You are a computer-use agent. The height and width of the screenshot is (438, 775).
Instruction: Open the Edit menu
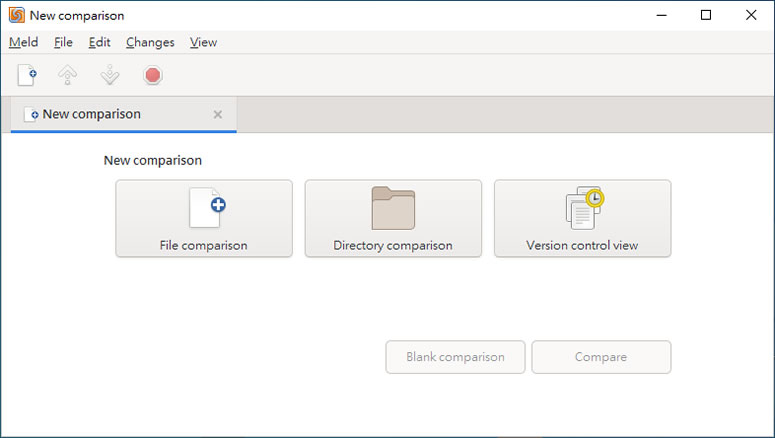99,43
